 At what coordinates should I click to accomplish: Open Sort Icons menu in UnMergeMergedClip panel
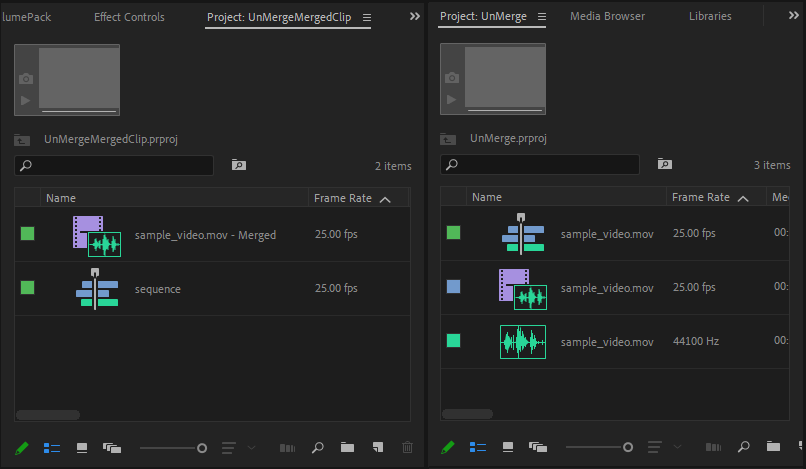click(x=229, y=448)
